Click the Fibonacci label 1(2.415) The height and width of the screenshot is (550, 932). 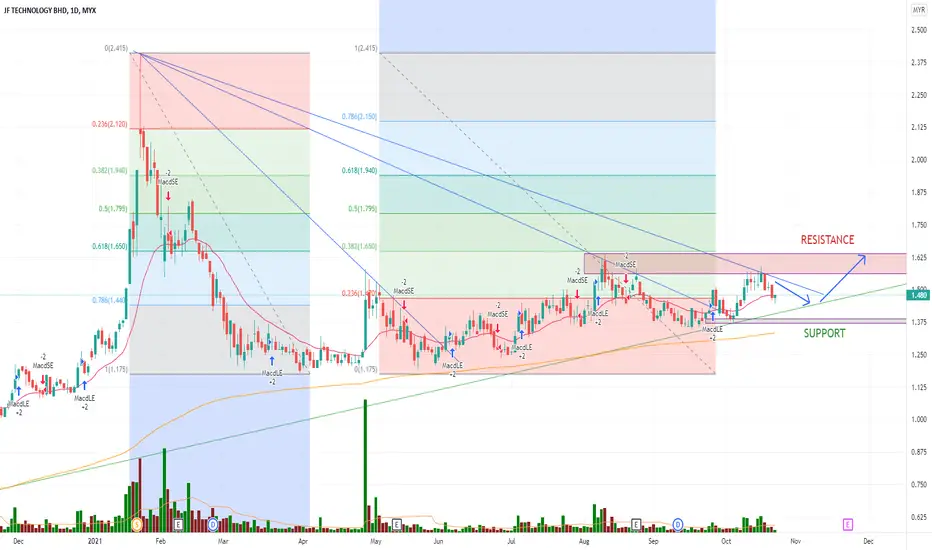point(366,48)
